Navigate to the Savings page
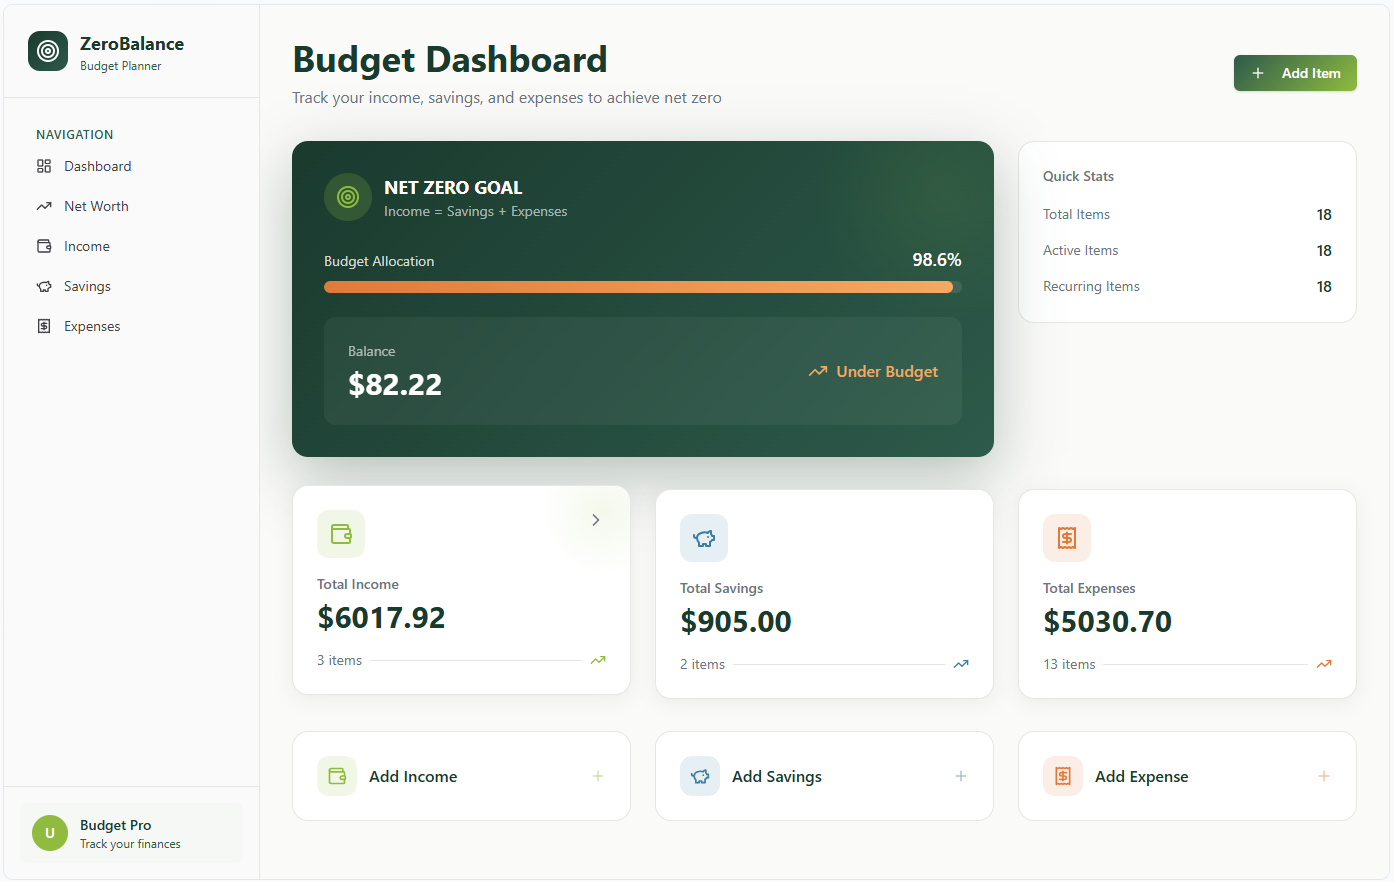 (x=131, y=286)
